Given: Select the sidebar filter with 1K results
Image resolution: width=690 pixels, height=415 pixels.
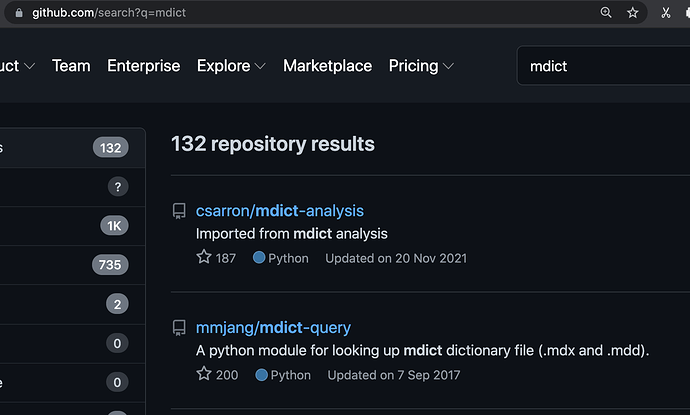Looking at the screenshot, I should click(72, 226).
